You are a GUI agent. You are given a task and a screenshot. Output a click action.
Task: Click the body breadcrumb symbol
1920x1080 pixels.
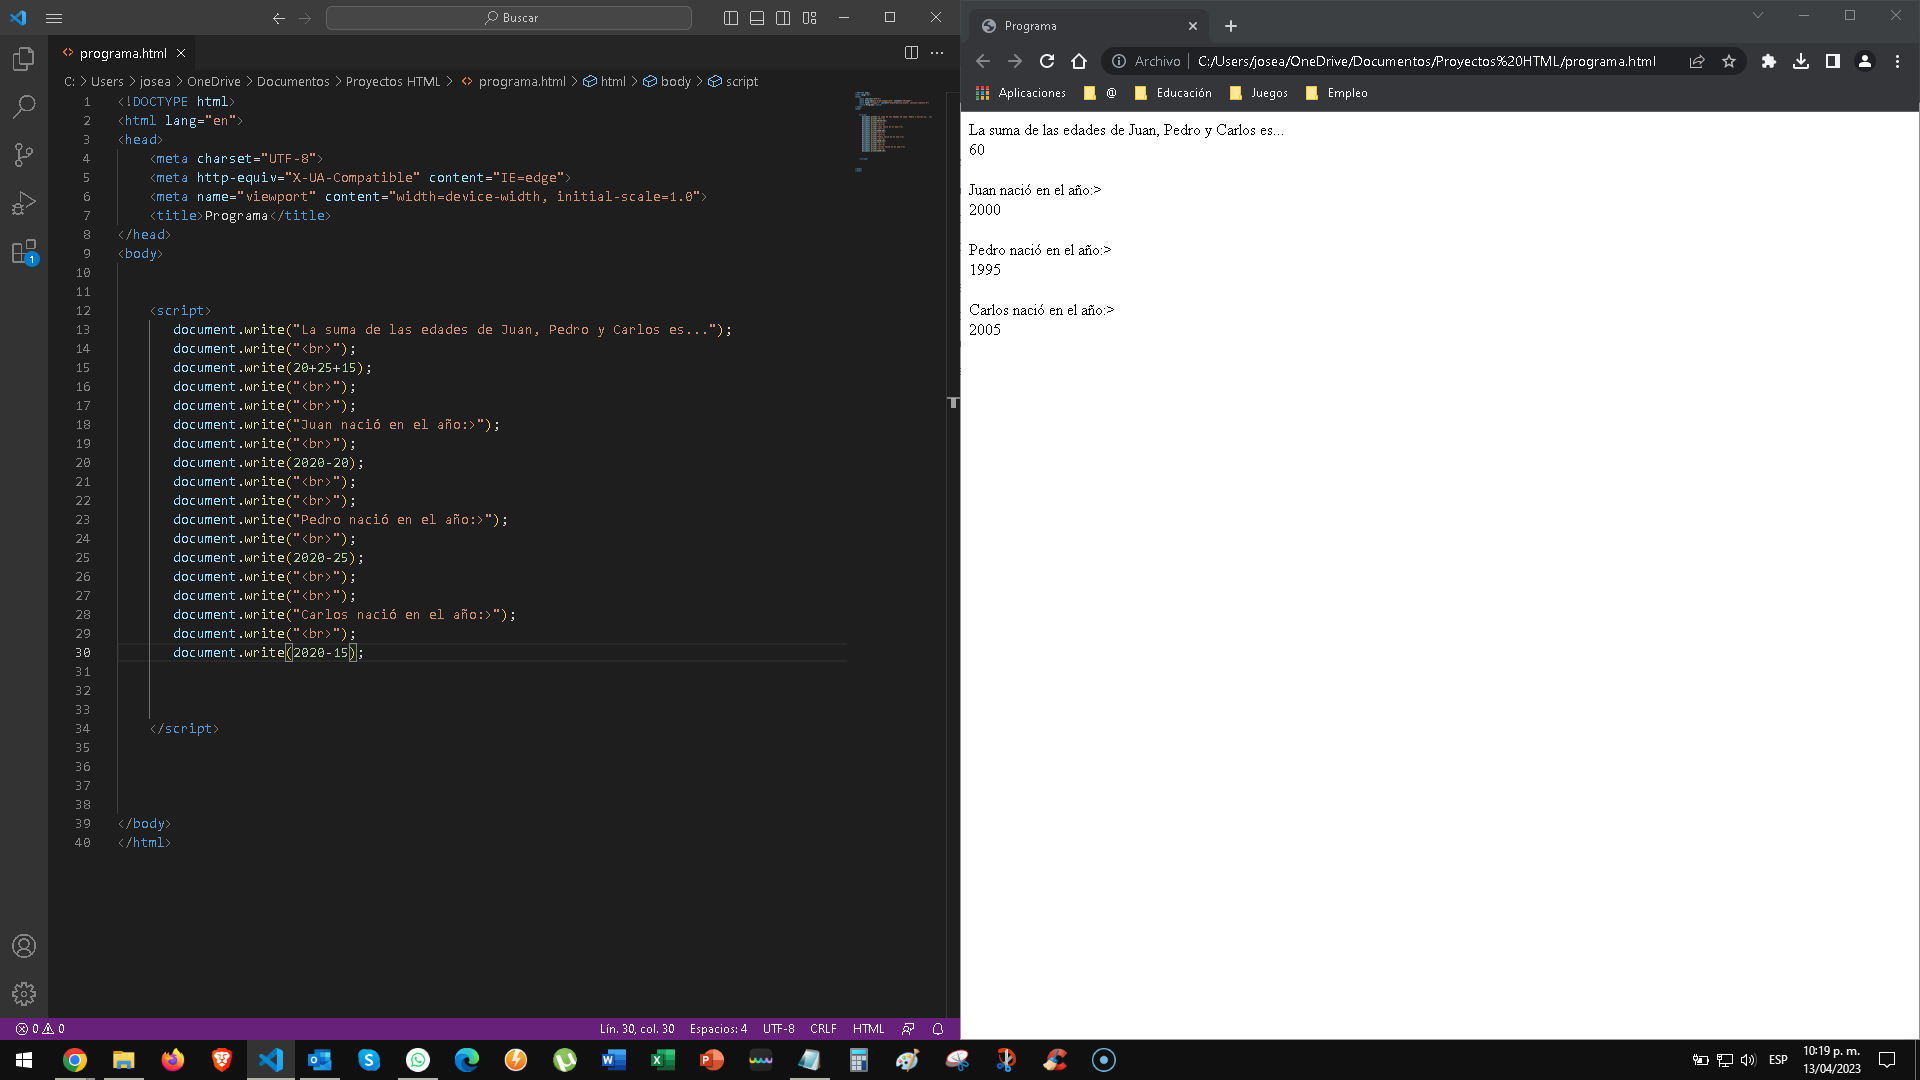click(668, 82)
